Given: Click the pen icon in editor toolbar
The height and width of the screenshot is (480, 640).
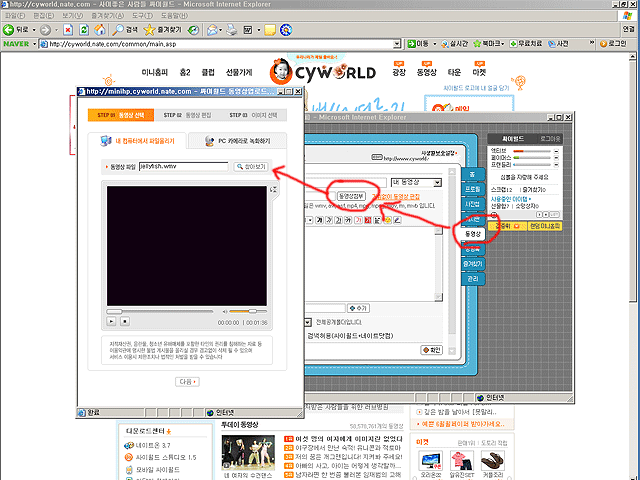Looking at the screenshot, I should [397, 220].
